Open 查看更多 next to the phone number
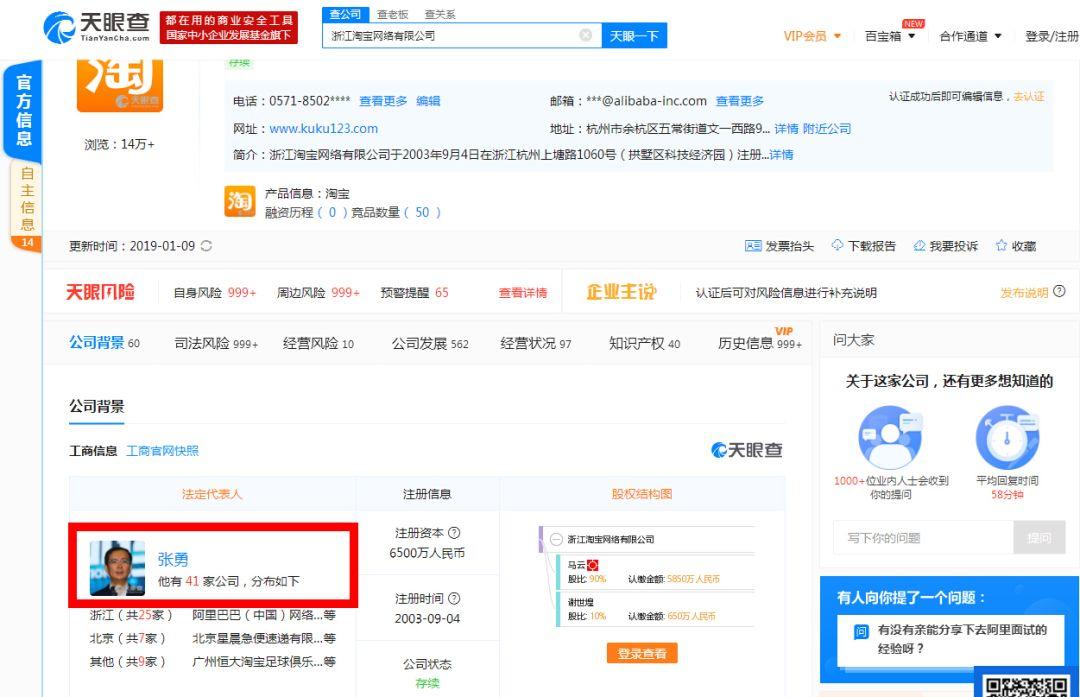The height and width of the screenshot is (697, 1080). click(383, 101)
